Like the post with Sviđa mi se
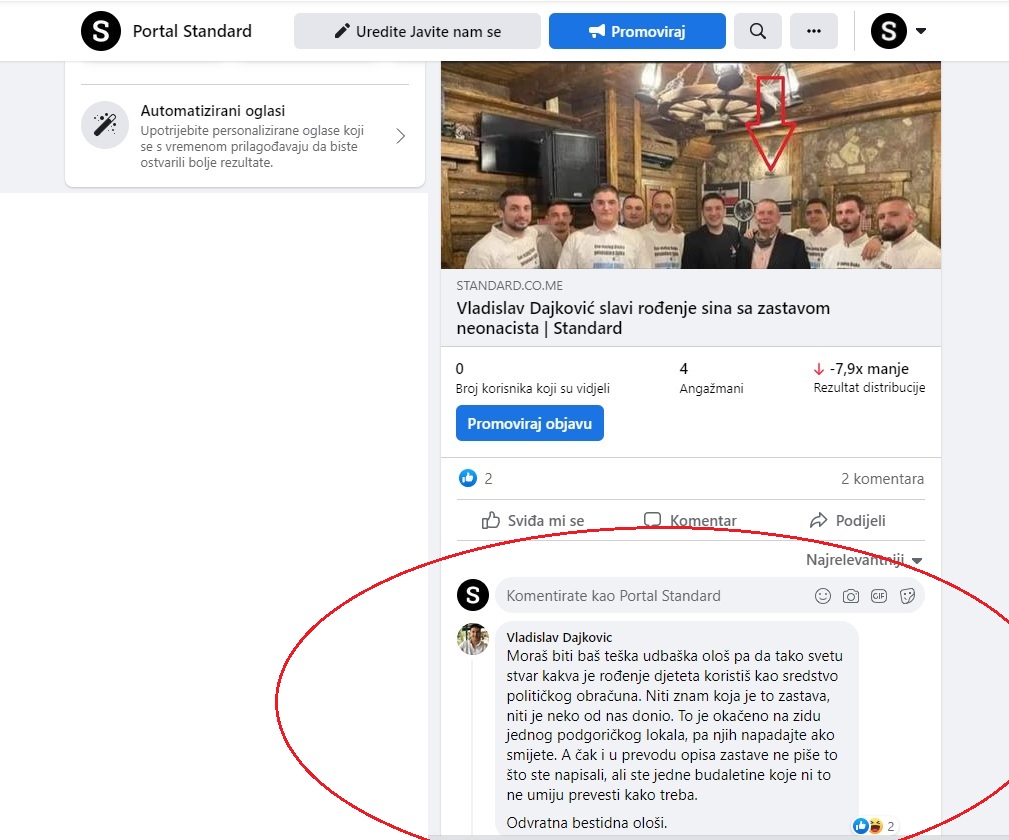The width and height of the screenshot is (1009, 840). point(533,520)
